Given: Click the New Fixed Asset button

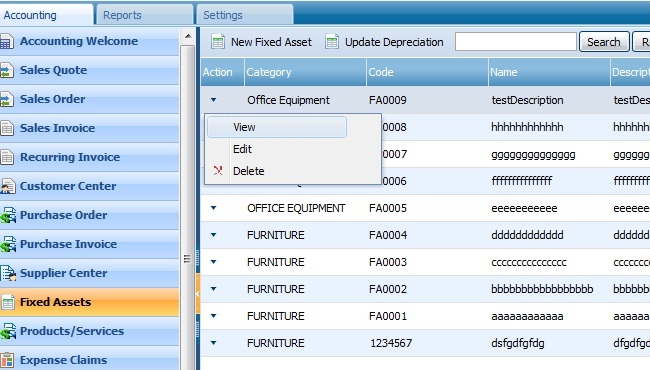Looking at the screenshot, I should (x=262, y=42).
